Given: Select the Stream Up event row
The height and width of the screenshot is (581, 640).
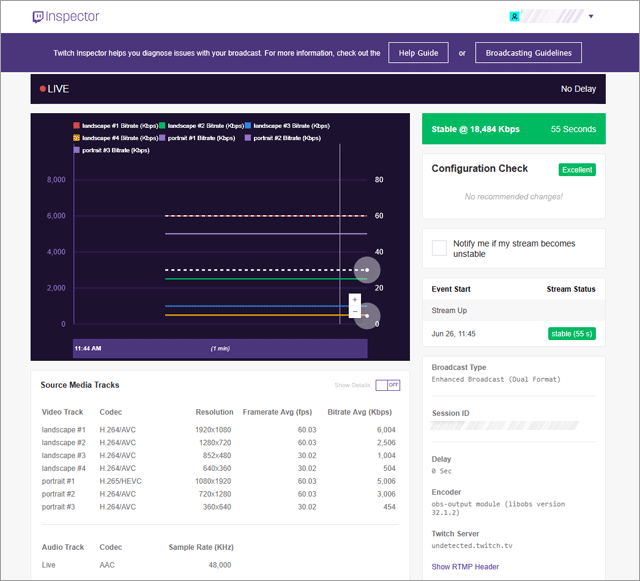Looking at the screenshot, I should tap(513, 310).
